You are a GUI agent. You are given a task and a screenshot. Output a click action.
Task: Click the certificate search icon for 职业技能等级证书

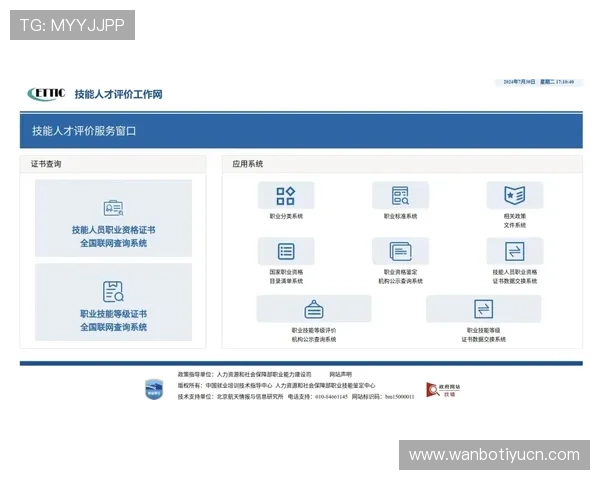point(113,292)
